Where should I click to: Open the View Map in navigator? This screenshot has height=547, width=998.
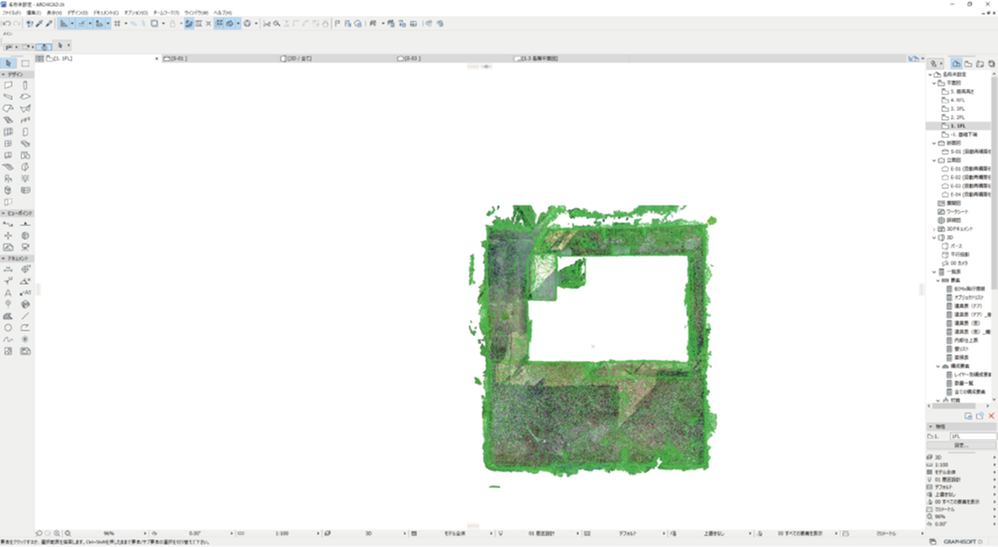[968, 64]
